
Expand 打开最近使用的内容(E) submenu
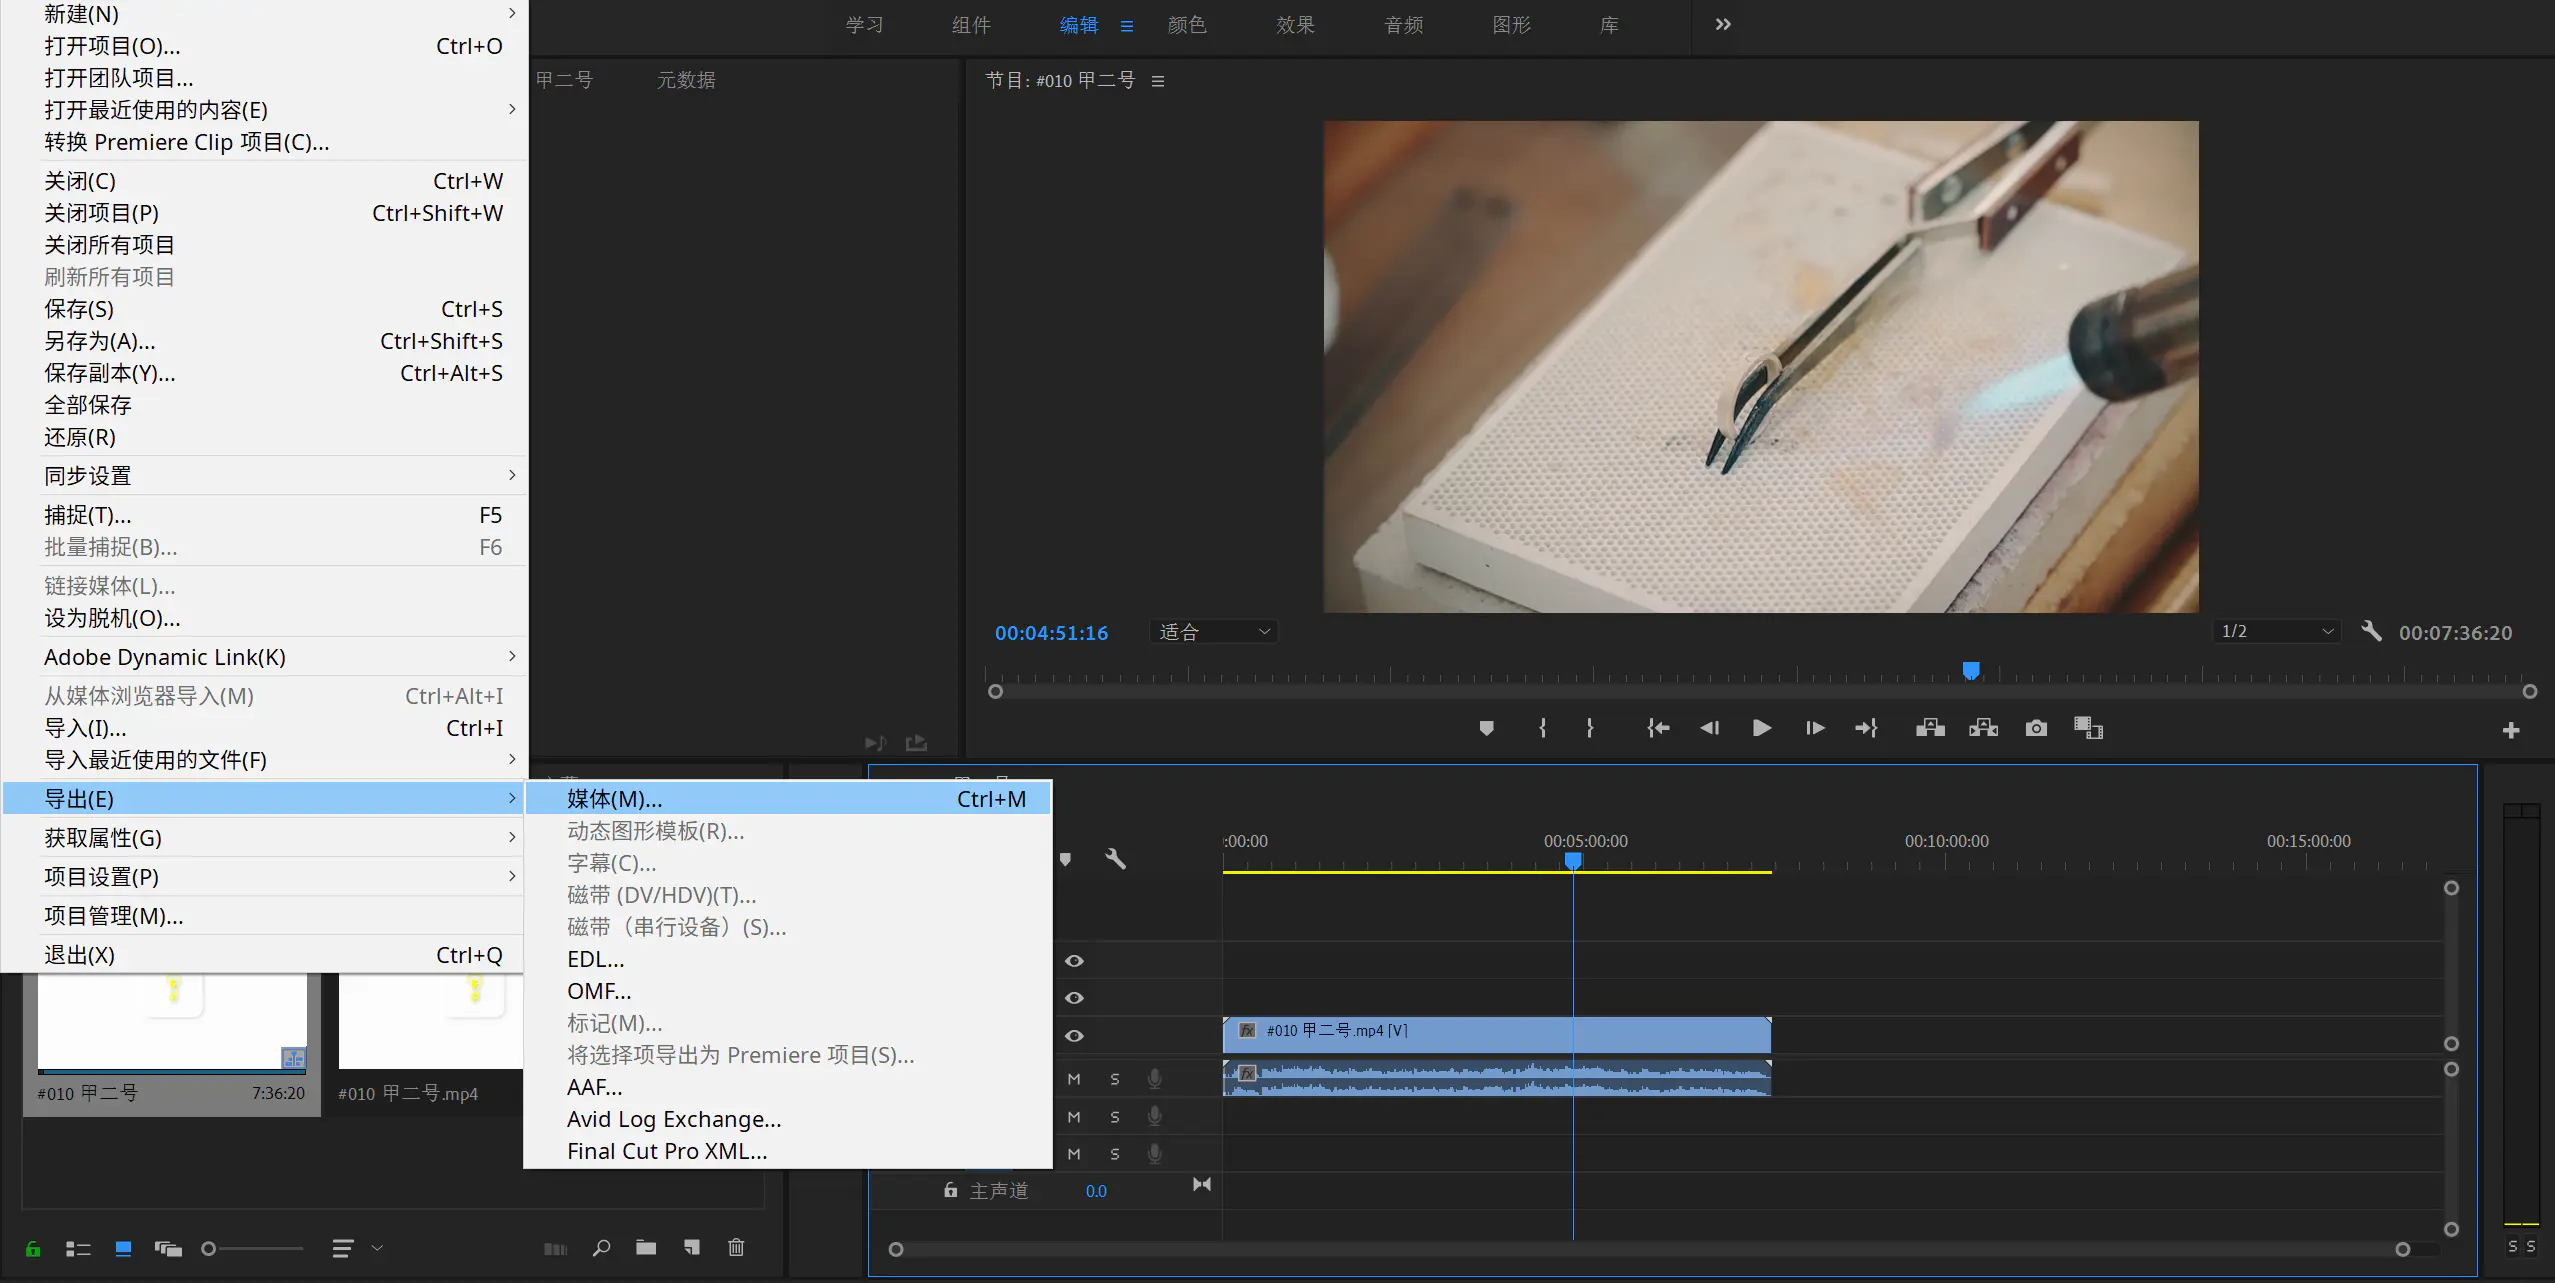click(x=264, y=109)
